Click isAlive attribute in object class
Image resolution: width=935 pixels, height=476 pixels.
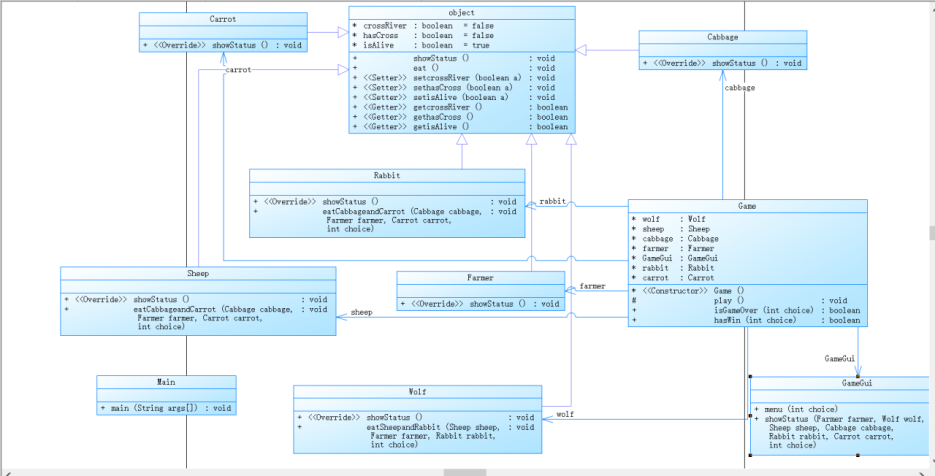pos(421,45)
